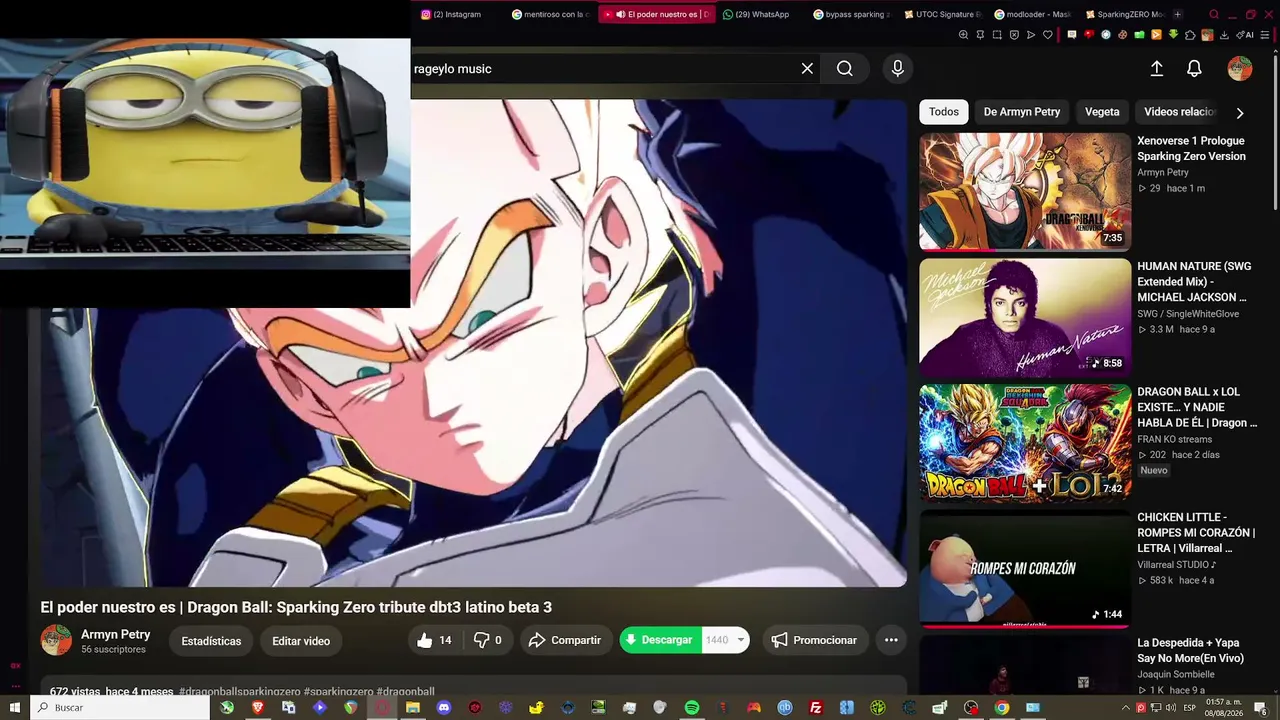Click the heart bookmark icon in toolbar

(x=1048, y=35)
